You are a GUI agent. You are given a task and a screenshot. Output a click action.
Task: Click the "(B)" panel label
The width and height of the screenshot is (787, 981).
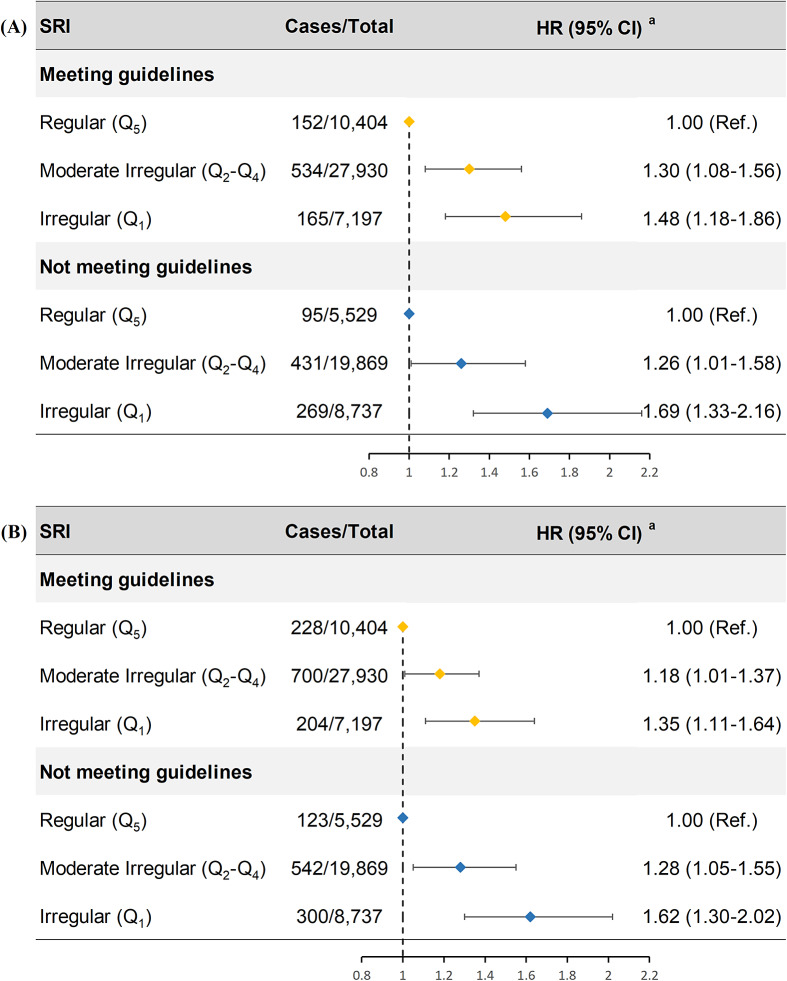point(15,532)
